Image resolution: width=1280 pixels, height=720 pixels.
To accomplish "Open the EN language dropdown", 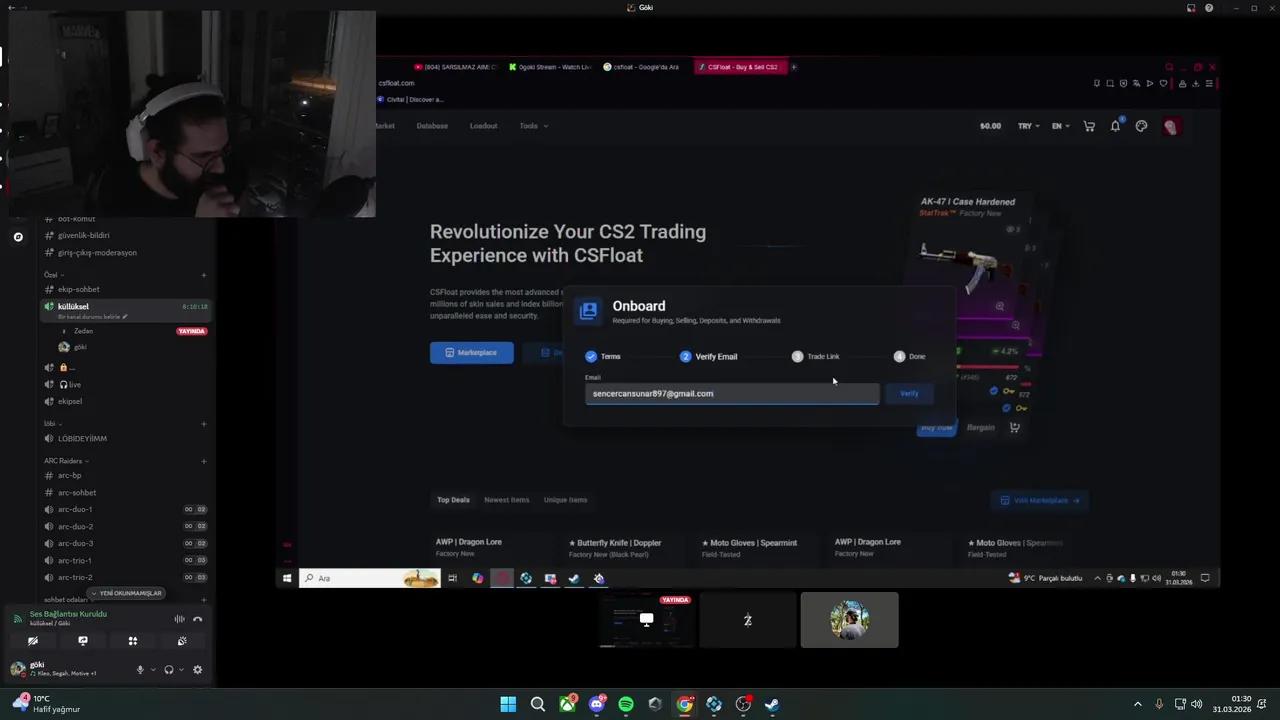I will click(x=1060, y=126).
